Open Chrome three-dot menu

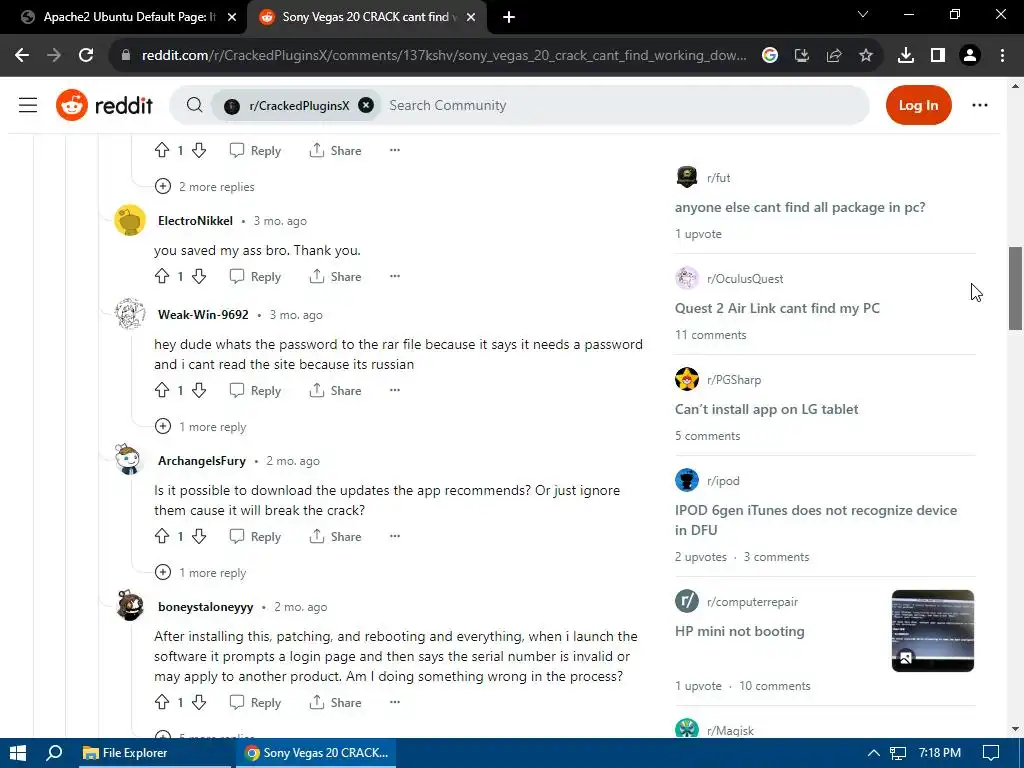(x=1002, y=56)
